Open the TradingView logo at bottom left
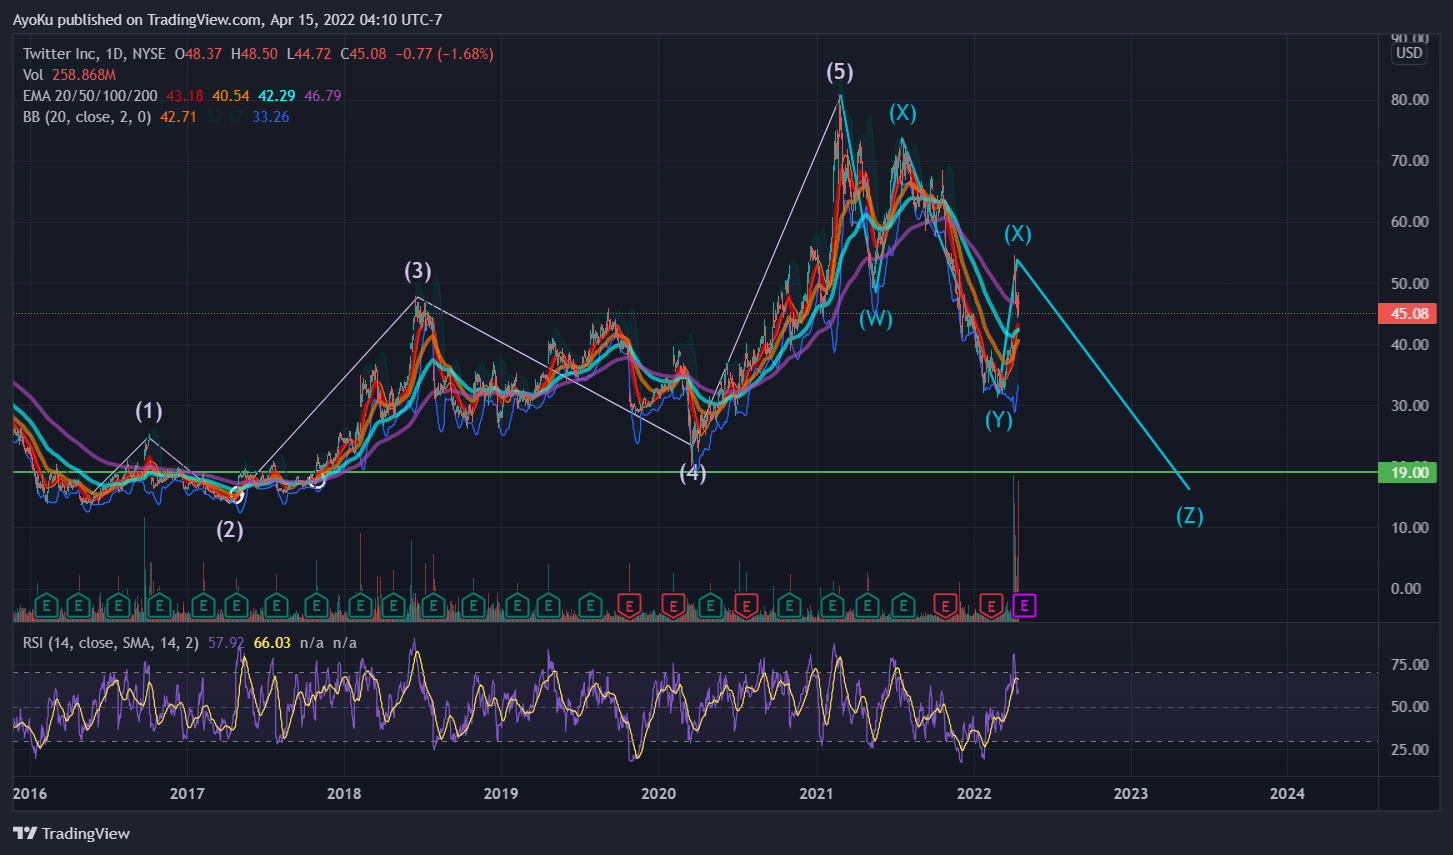Image resolution: width=1453 pixels, height=855 pixels. pos(72,833)
